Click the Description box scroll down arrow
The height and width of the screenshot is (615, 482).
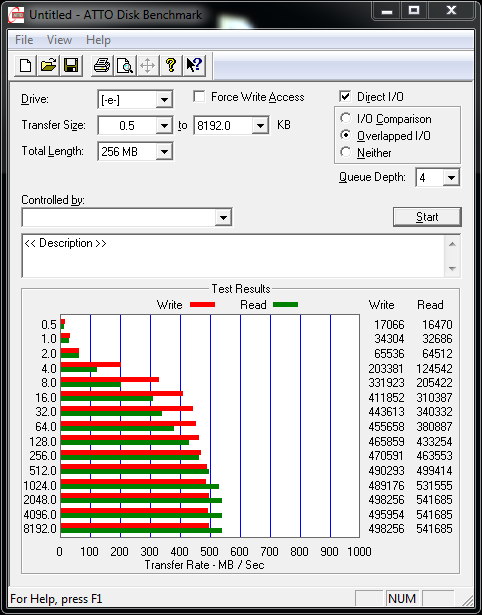452,268
